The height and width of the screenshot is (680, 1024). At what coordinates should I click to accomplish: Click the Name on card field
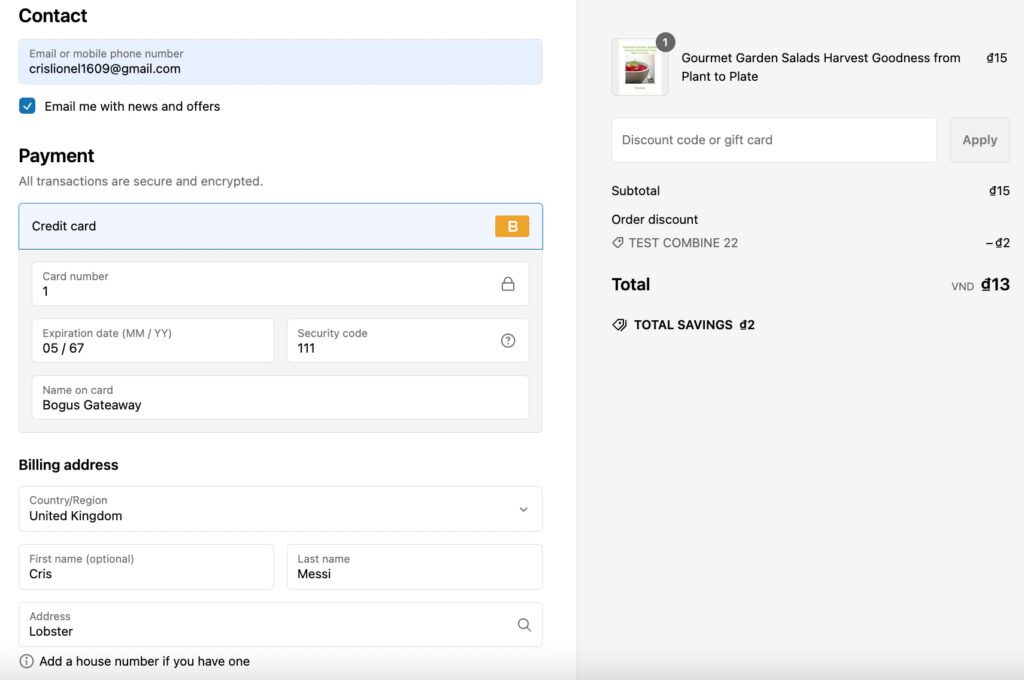(280, 398)
